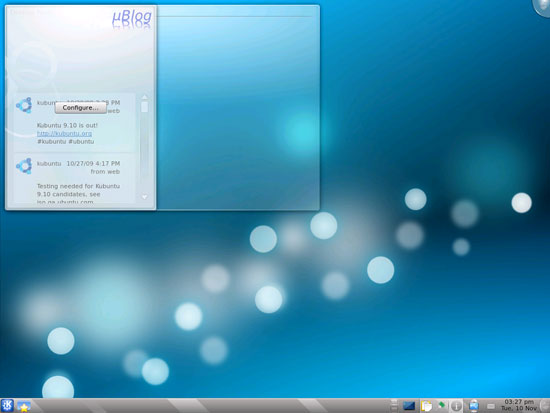Click the pager widget in the panel

pyautogui.click(x=394, y=406)
